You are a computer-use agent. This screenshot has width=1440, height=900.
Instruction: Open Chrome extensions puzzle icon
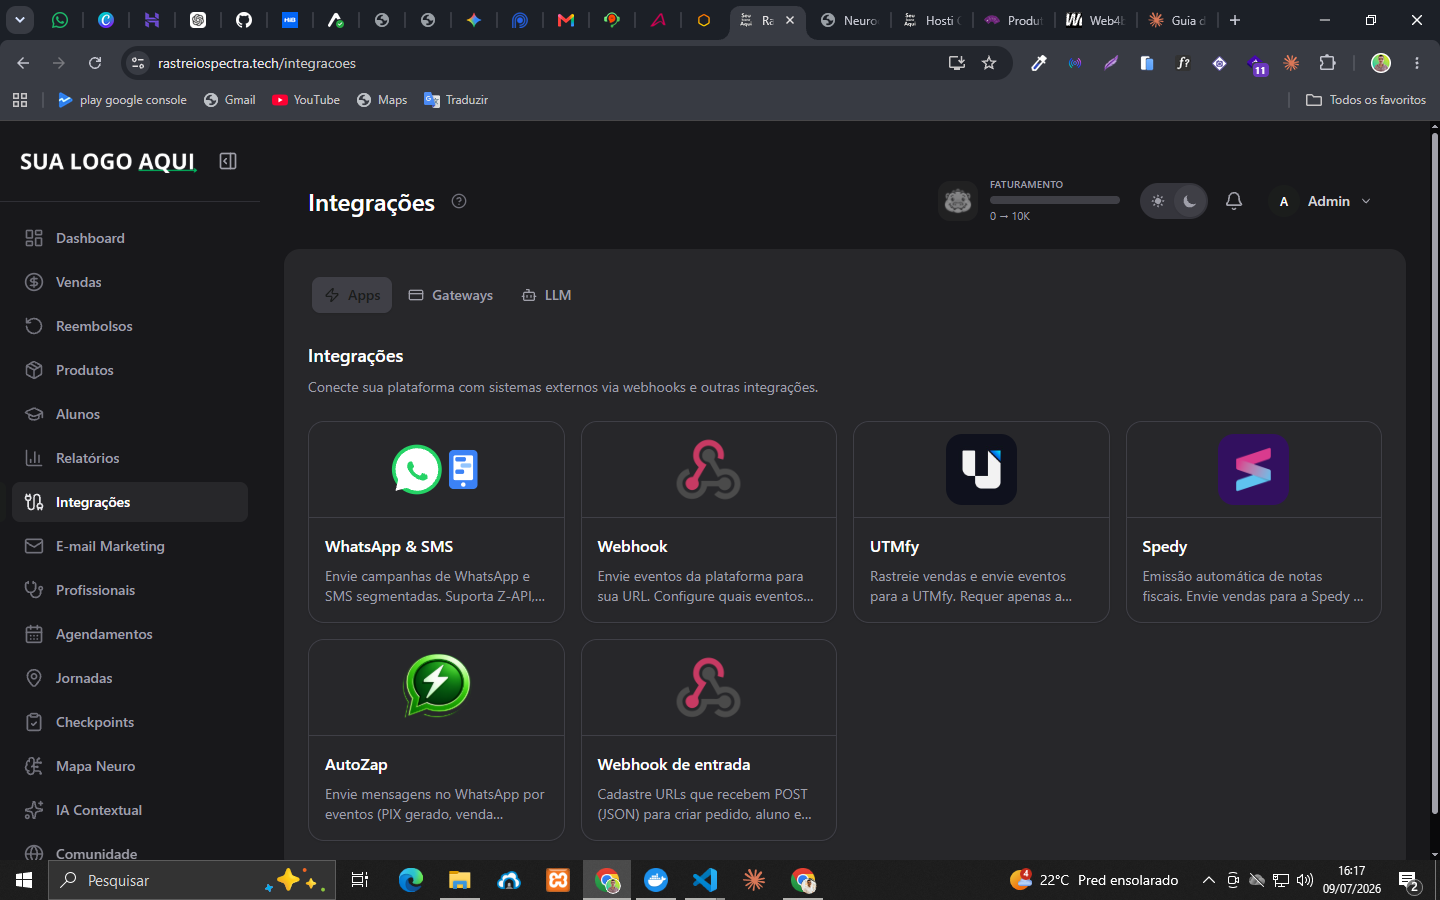tap(1328, 63)
